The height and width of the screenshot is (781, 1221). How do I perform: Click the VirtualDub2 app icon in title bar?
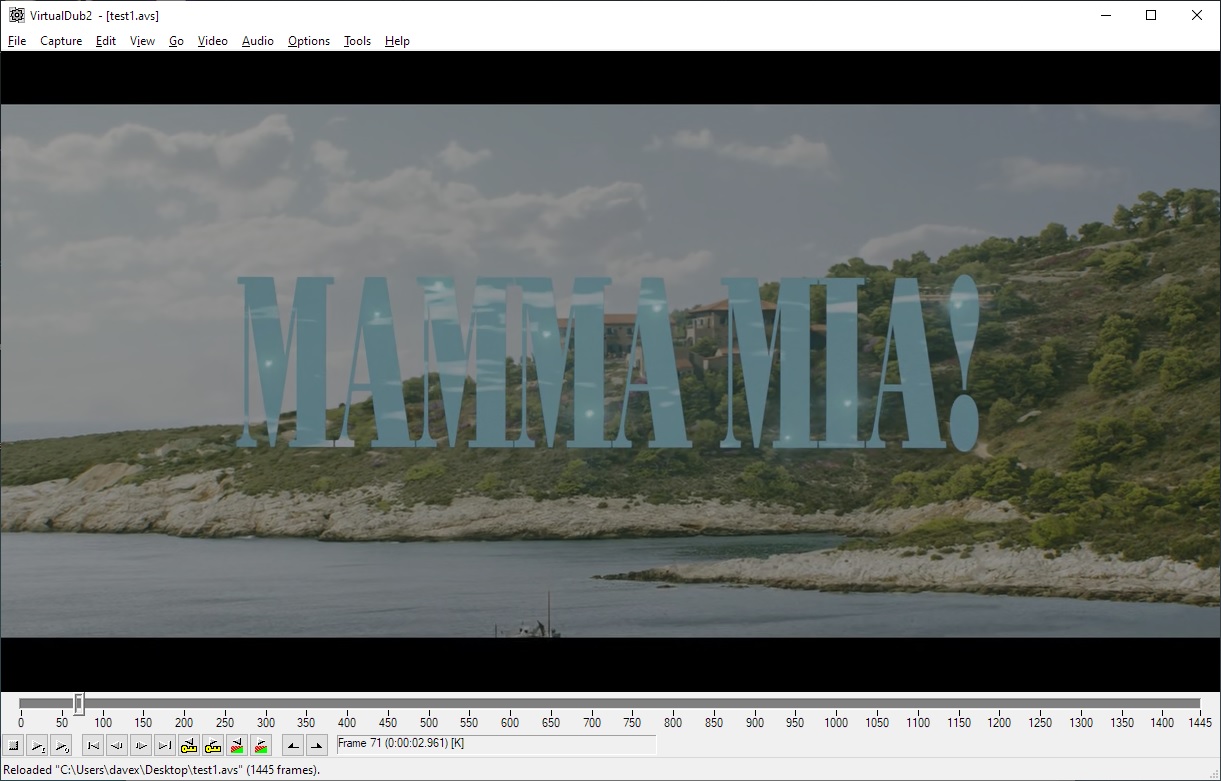pyautogui.click(x=17, y=15)
